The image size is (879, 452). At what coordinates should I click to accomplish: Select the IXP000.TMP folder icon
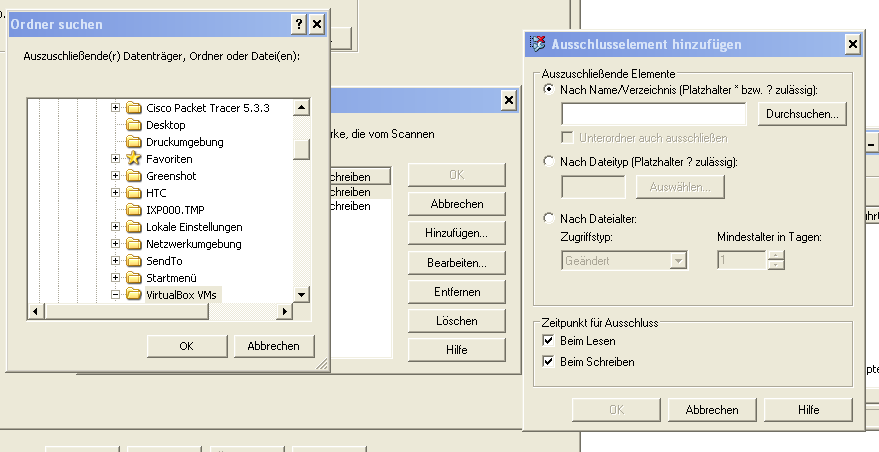133,210
